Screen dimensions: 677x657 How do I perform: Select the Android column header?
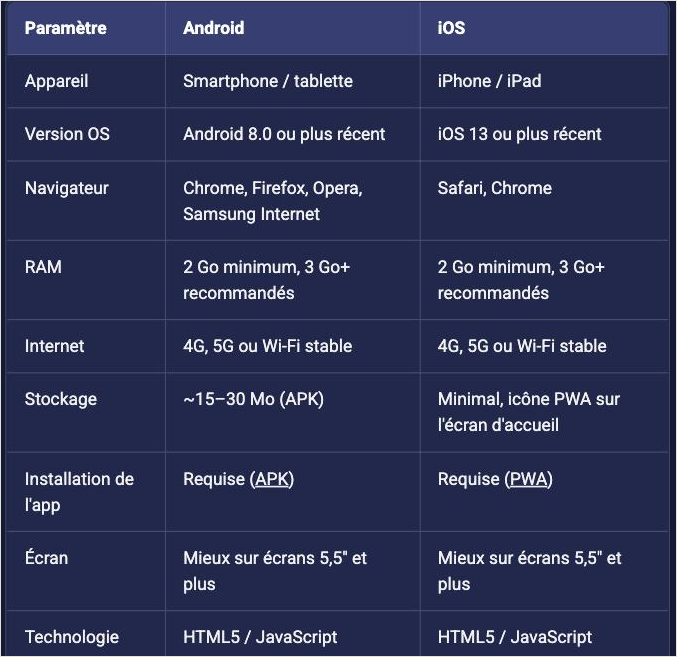click(x=214, y=28)
